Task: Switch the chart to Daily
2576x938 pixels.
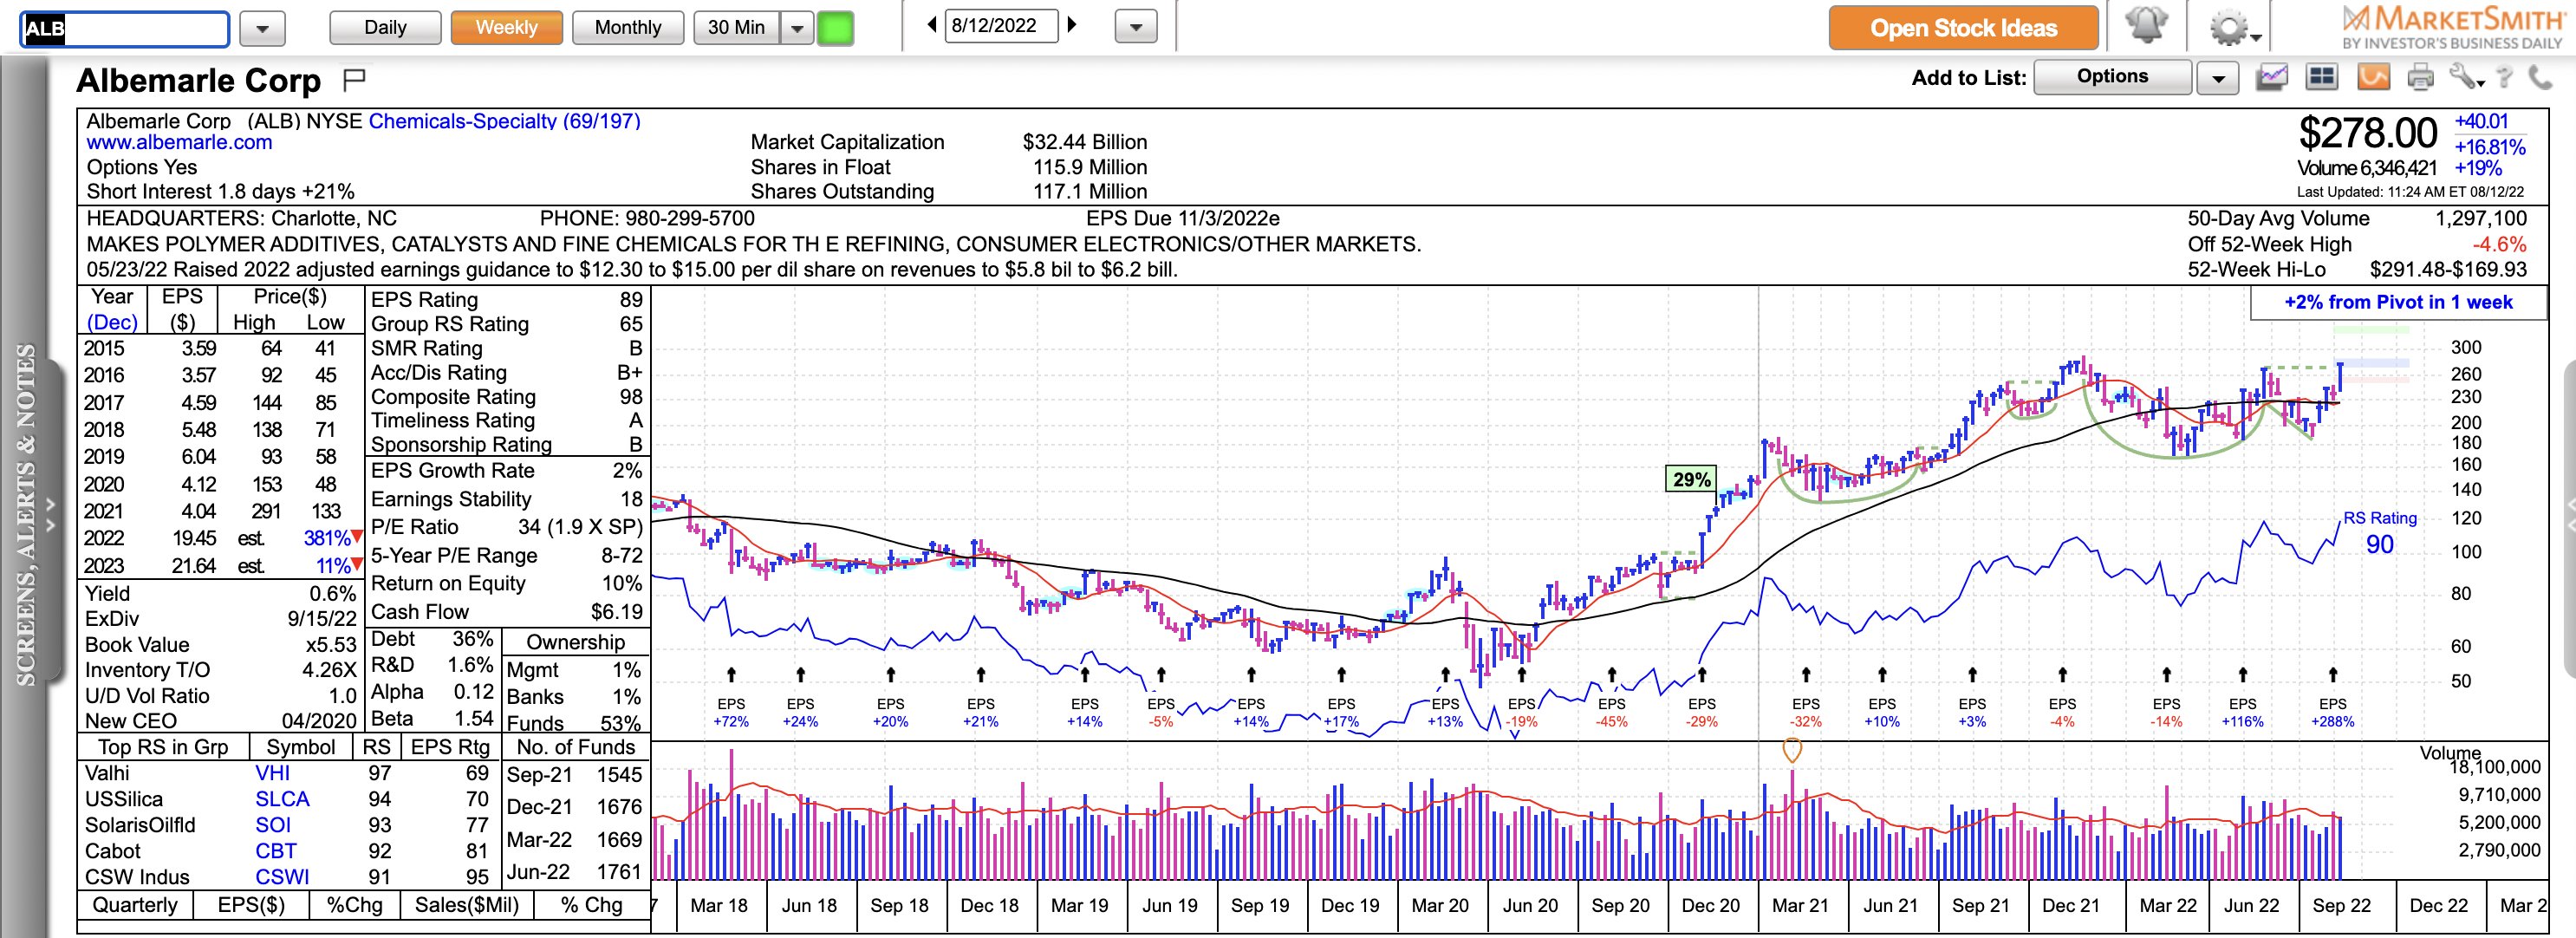Action: pos(385,28)
